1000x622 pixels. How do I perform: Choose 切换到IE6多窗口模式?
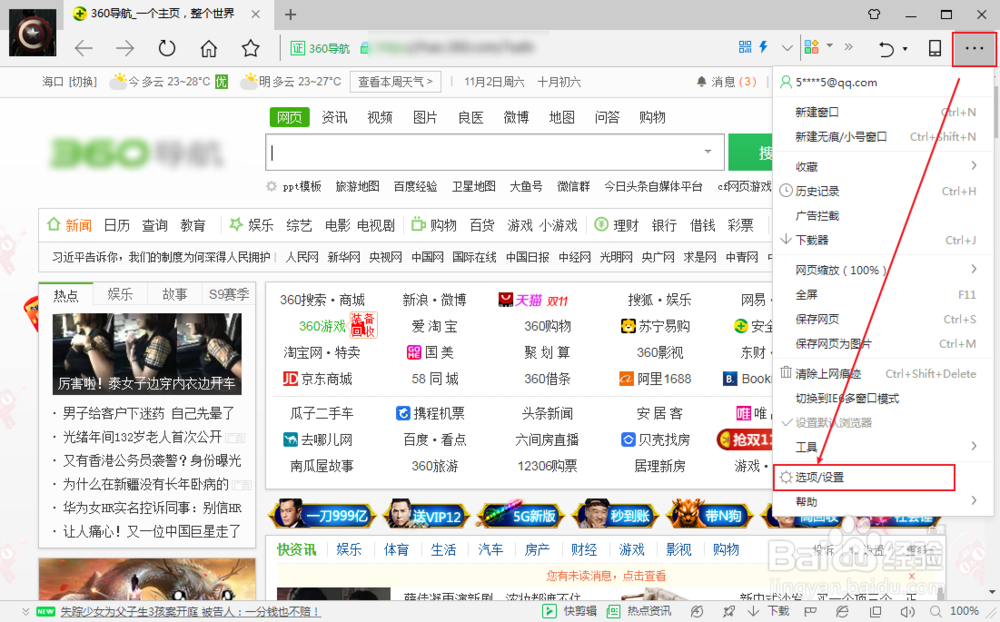pyautogui.click(x=883, y=398)
